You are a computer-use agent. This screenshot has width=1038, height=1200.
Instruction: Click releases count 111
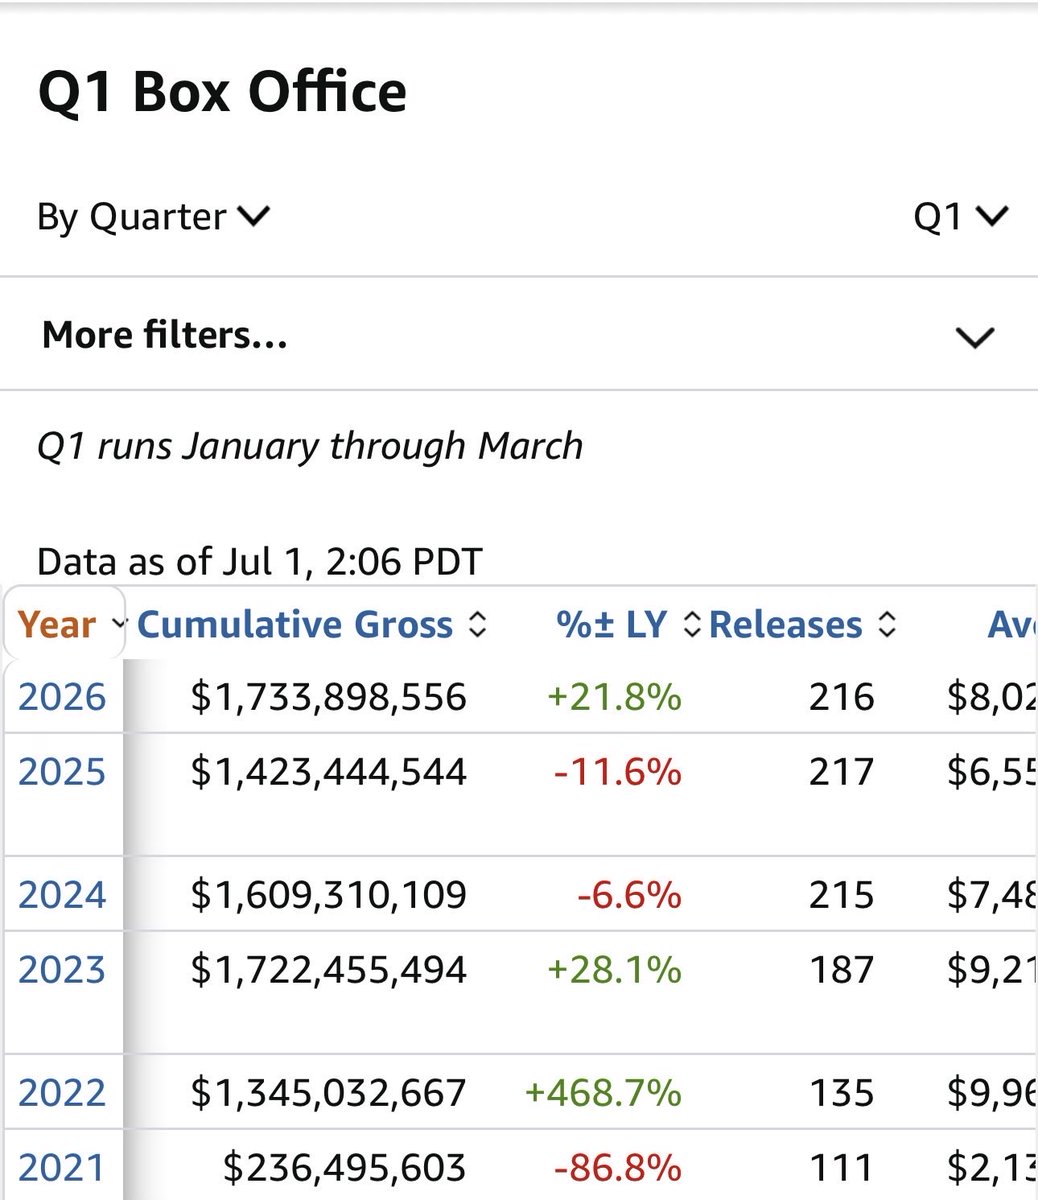click(x=841, y=1167)
